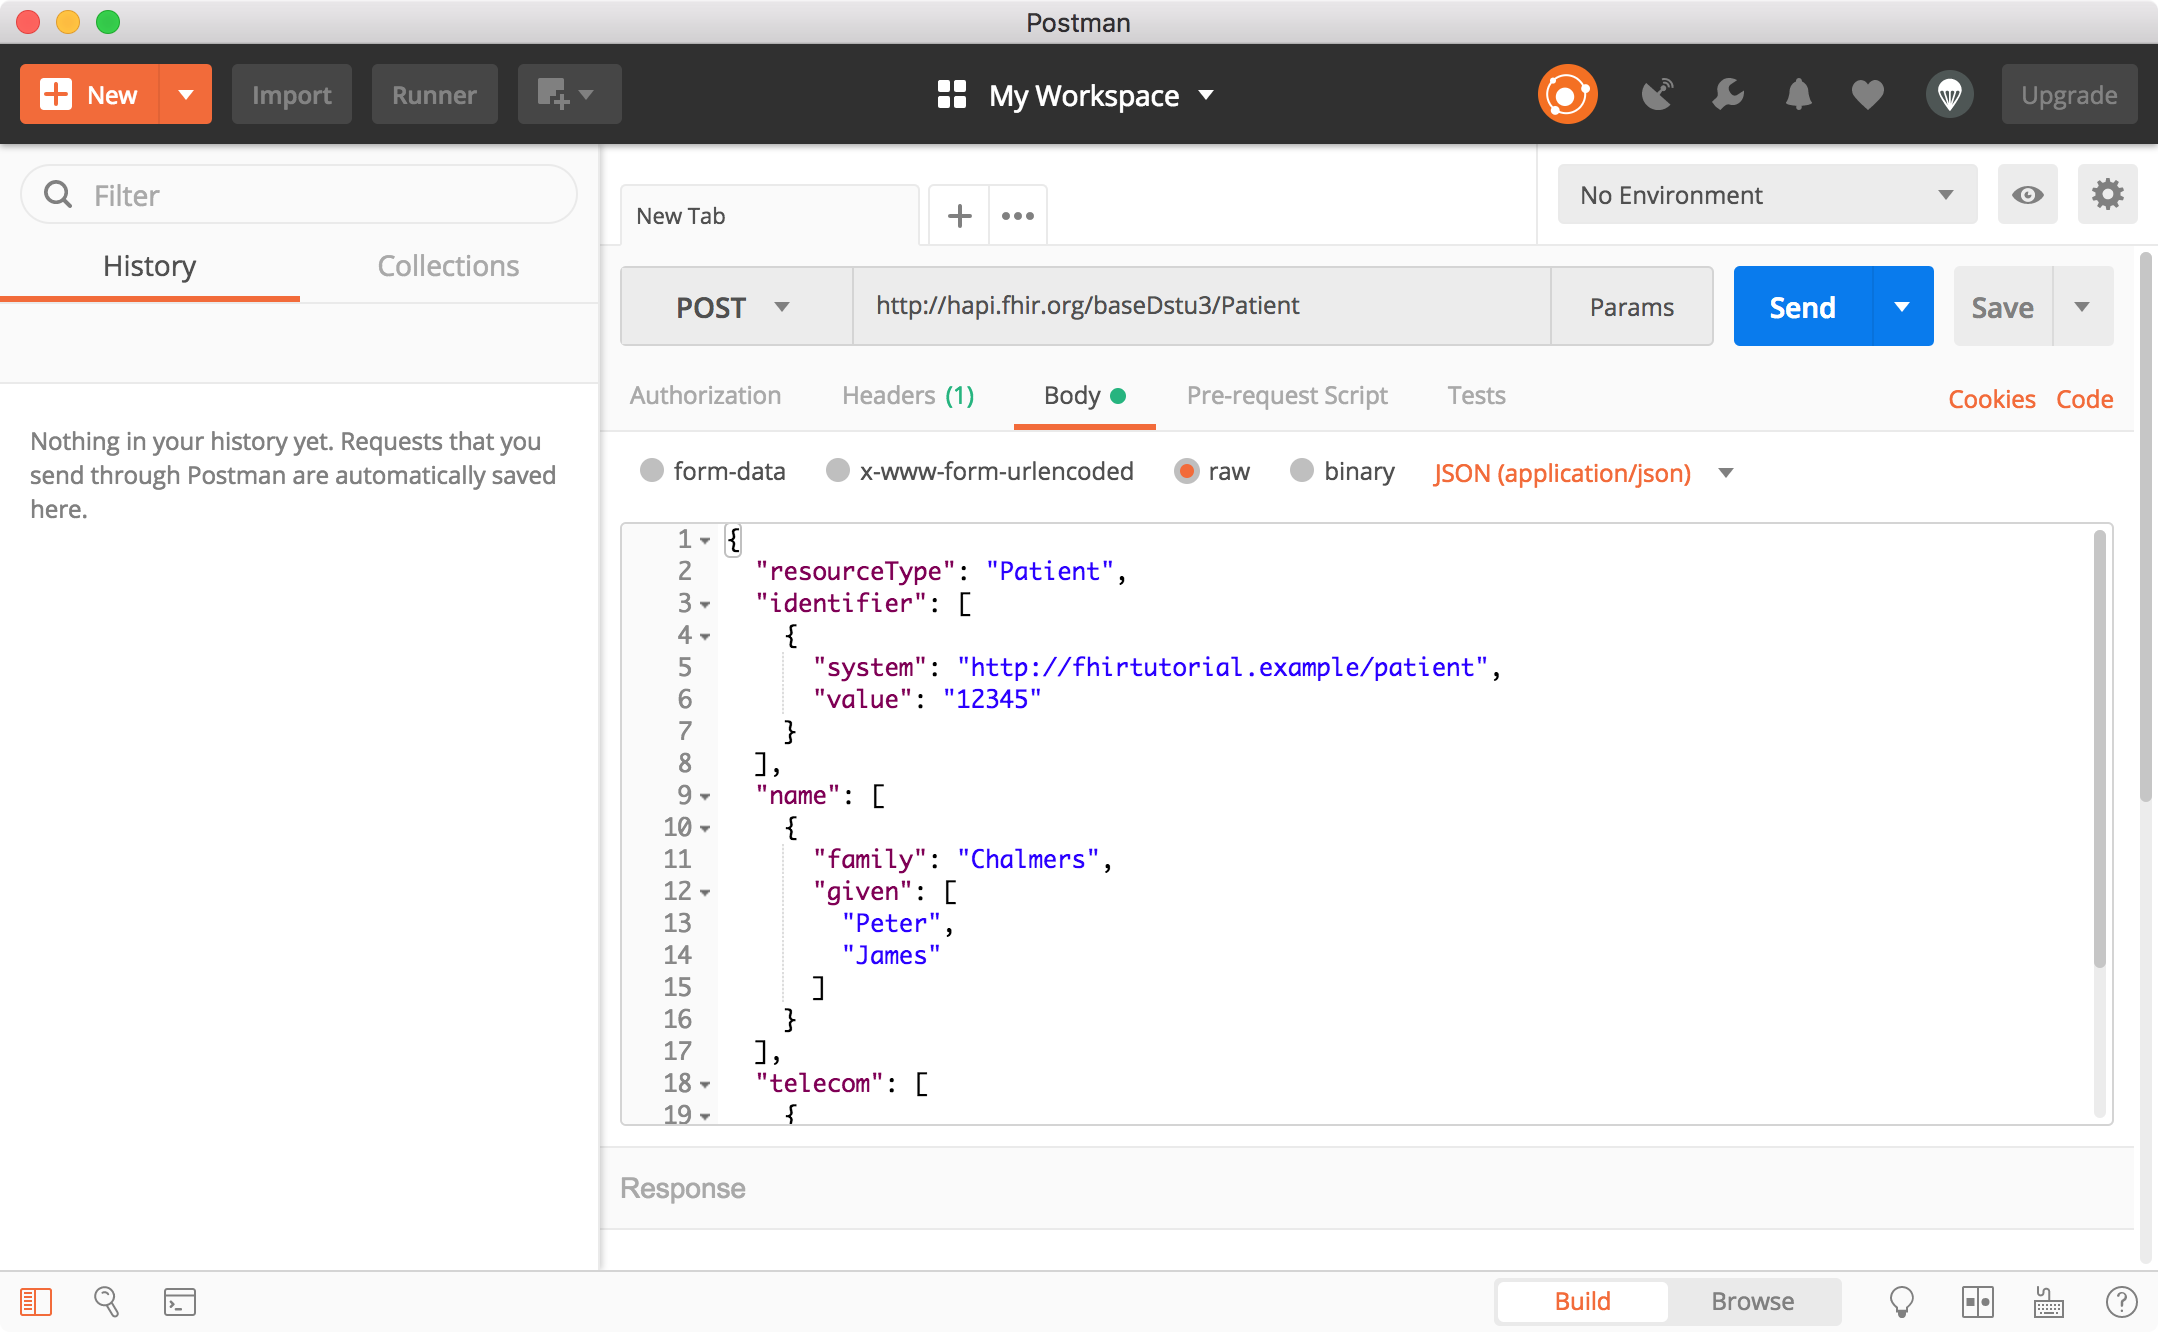The image size is (2158, 1332).
Task: Collapse the code fold at line 3
Action: (x=705, y=604)
